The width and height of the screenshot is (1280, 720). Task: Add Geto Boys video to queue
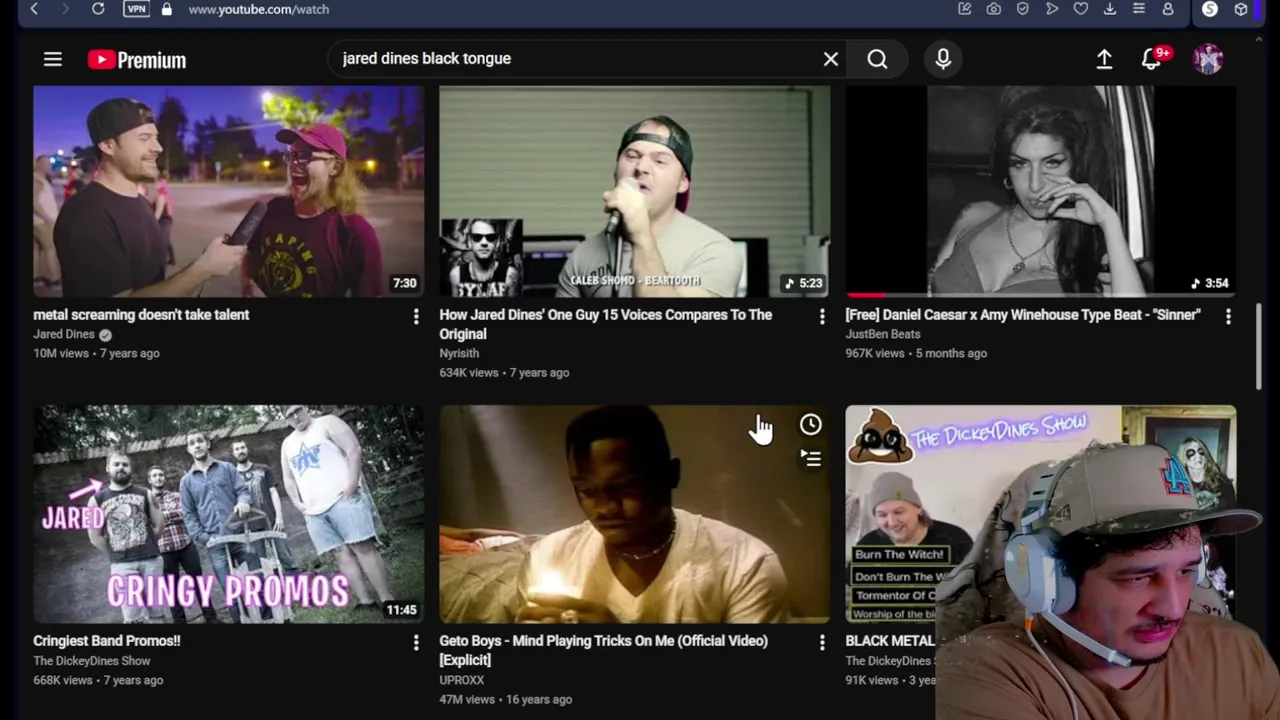(810, 458)
